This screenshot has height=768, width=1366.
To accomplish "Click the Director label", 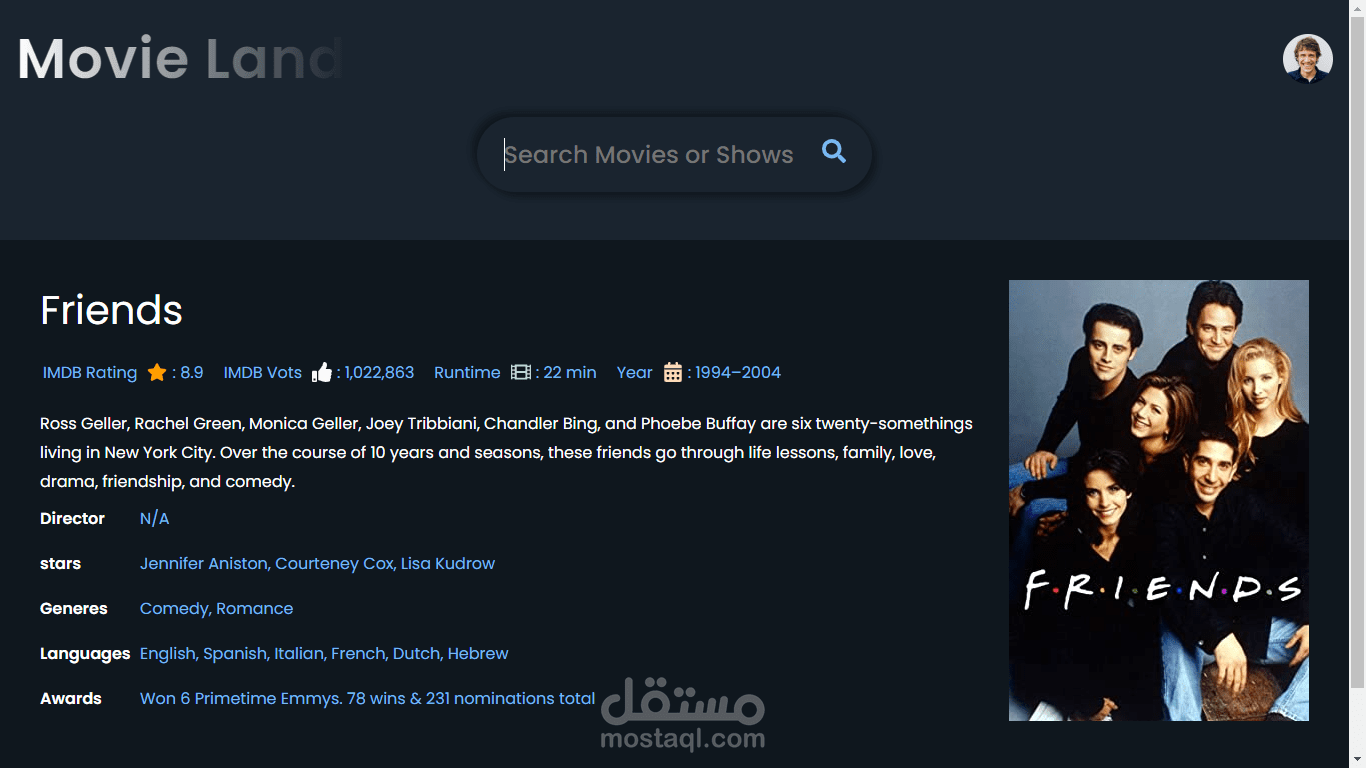I will pyautogui.click(x=72, y=518).
